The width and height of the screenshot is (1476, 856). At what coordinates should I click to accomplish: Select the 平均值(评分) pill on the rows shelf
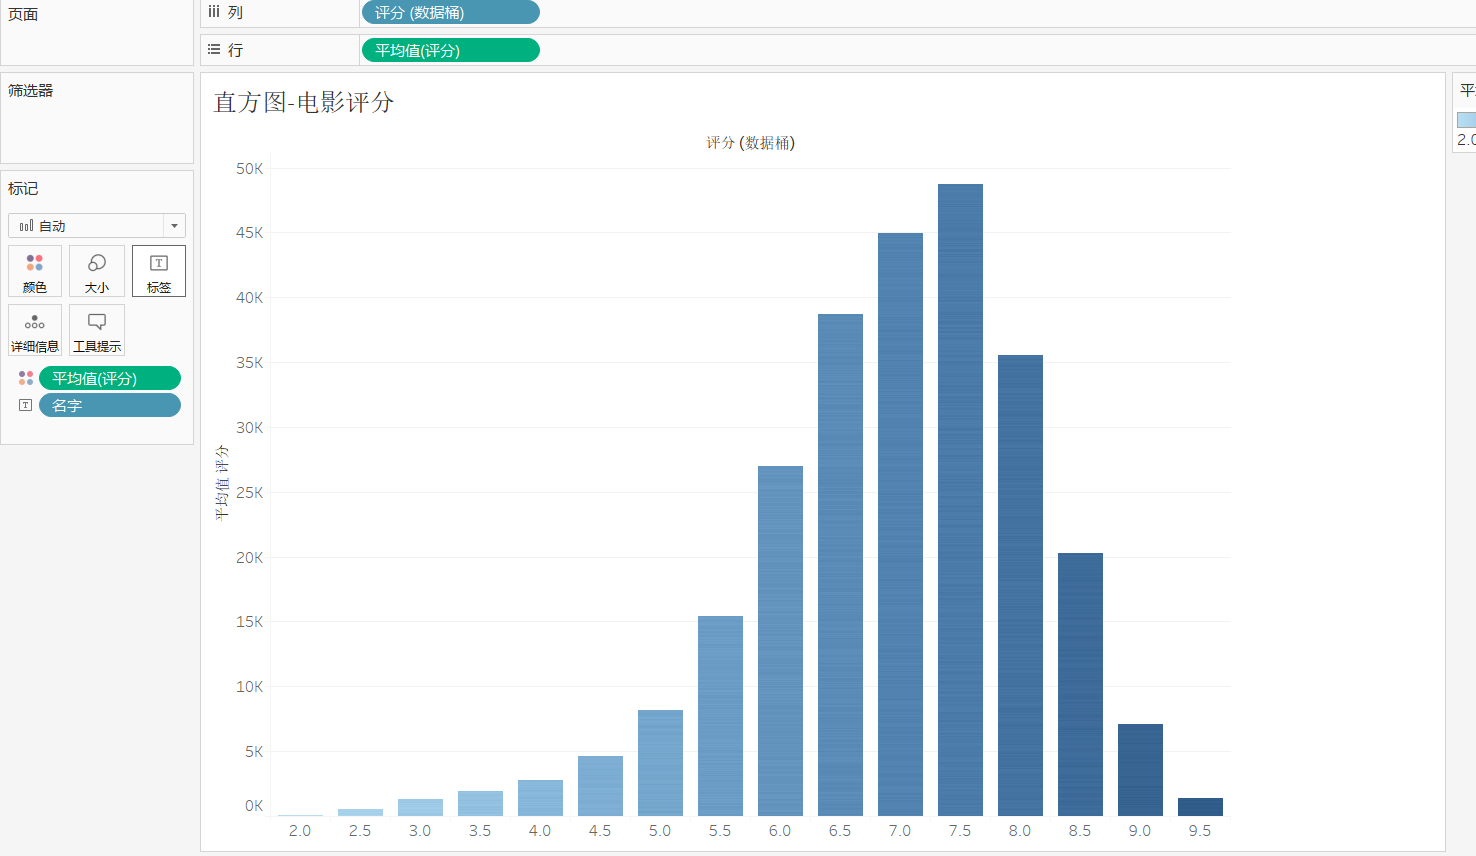(450, 50)
